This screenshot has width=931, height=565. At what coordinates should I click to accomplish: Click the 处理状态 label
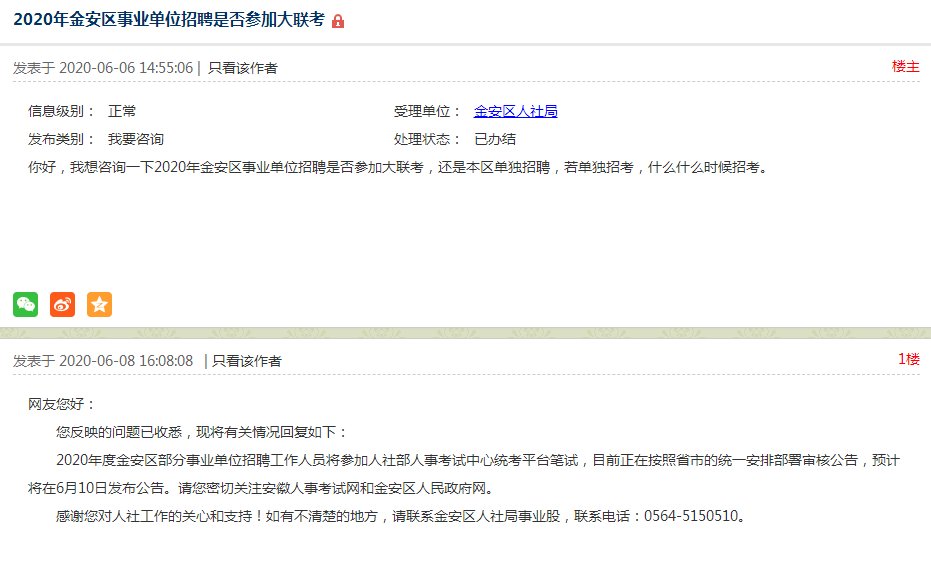point(427,139)
